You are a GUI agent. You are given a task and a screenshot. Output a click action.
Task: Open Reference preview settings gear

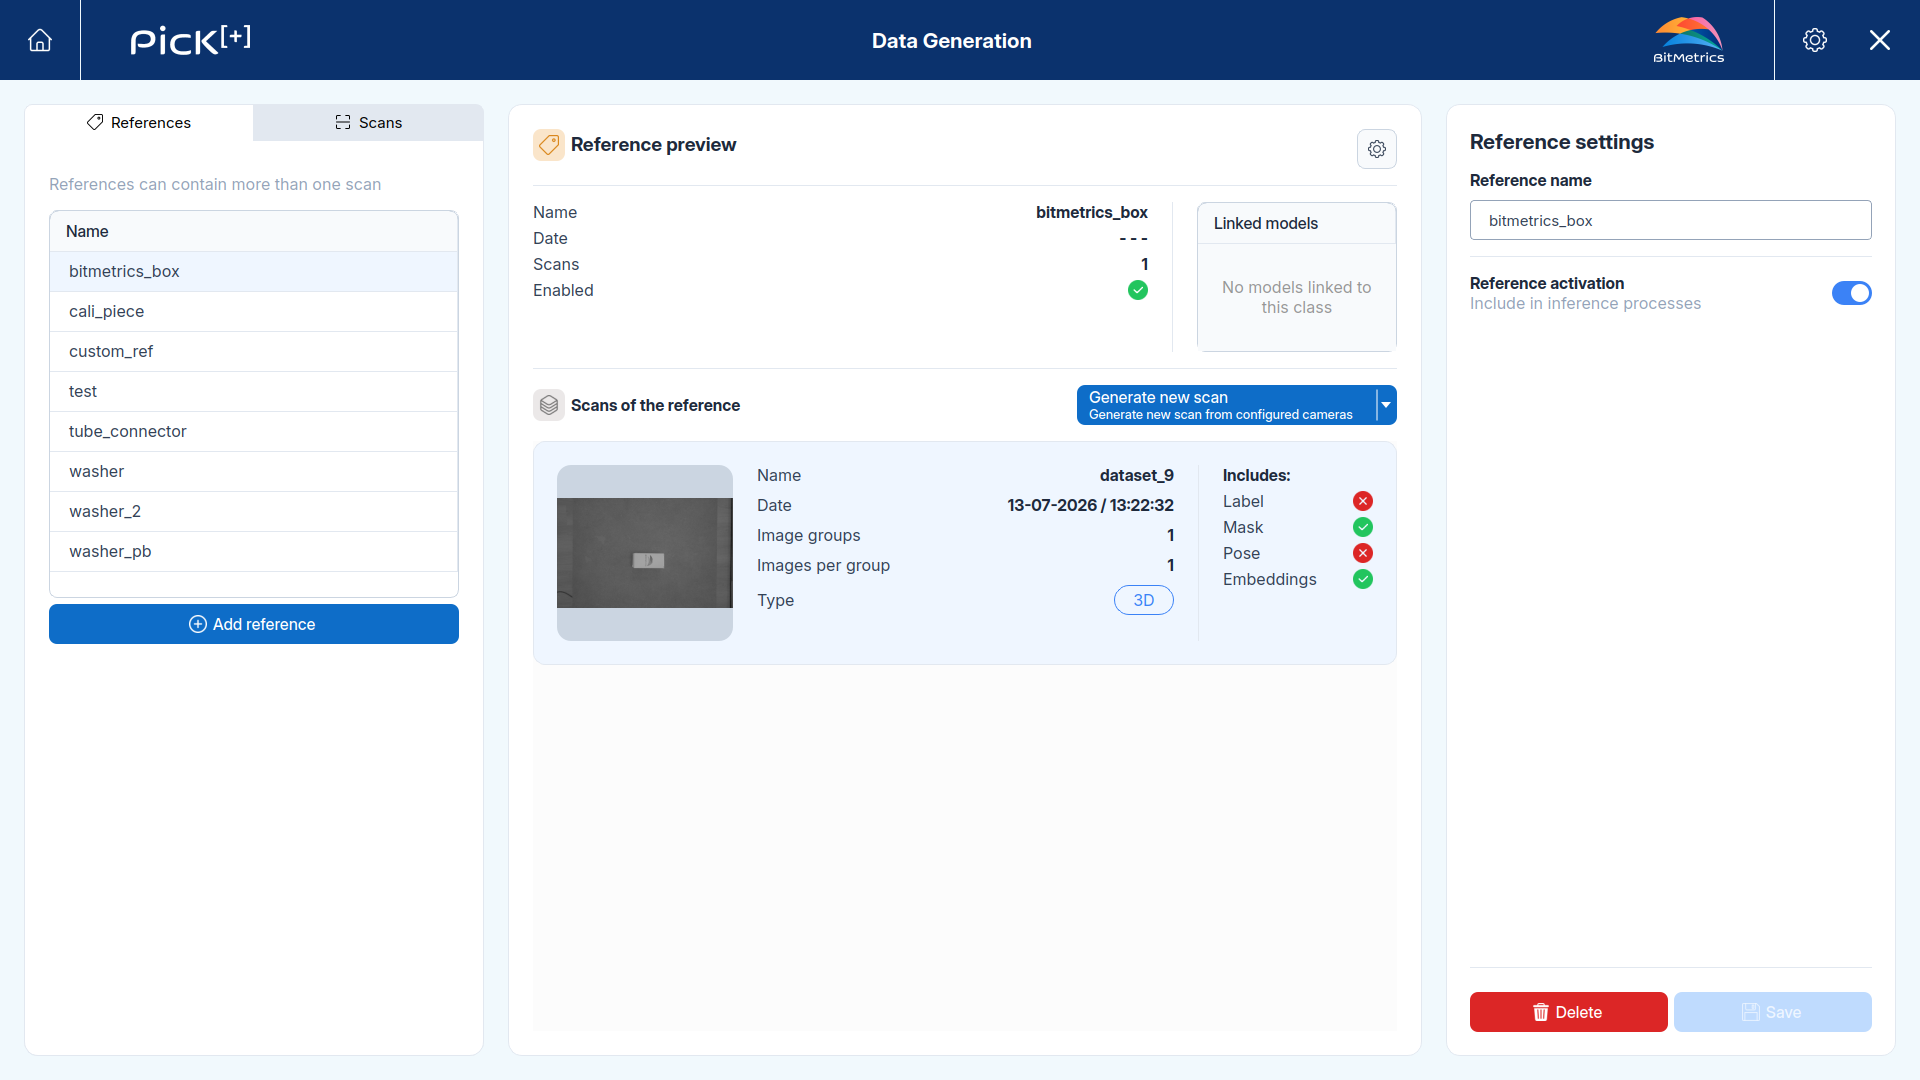coord(1377,149)
